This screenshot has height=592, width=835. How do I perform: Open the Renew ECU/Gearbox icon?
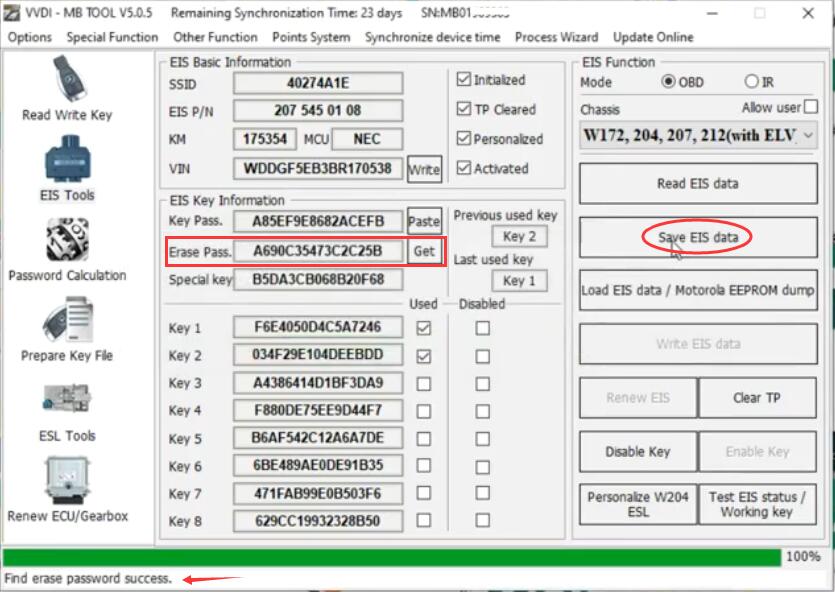(67, 480)
